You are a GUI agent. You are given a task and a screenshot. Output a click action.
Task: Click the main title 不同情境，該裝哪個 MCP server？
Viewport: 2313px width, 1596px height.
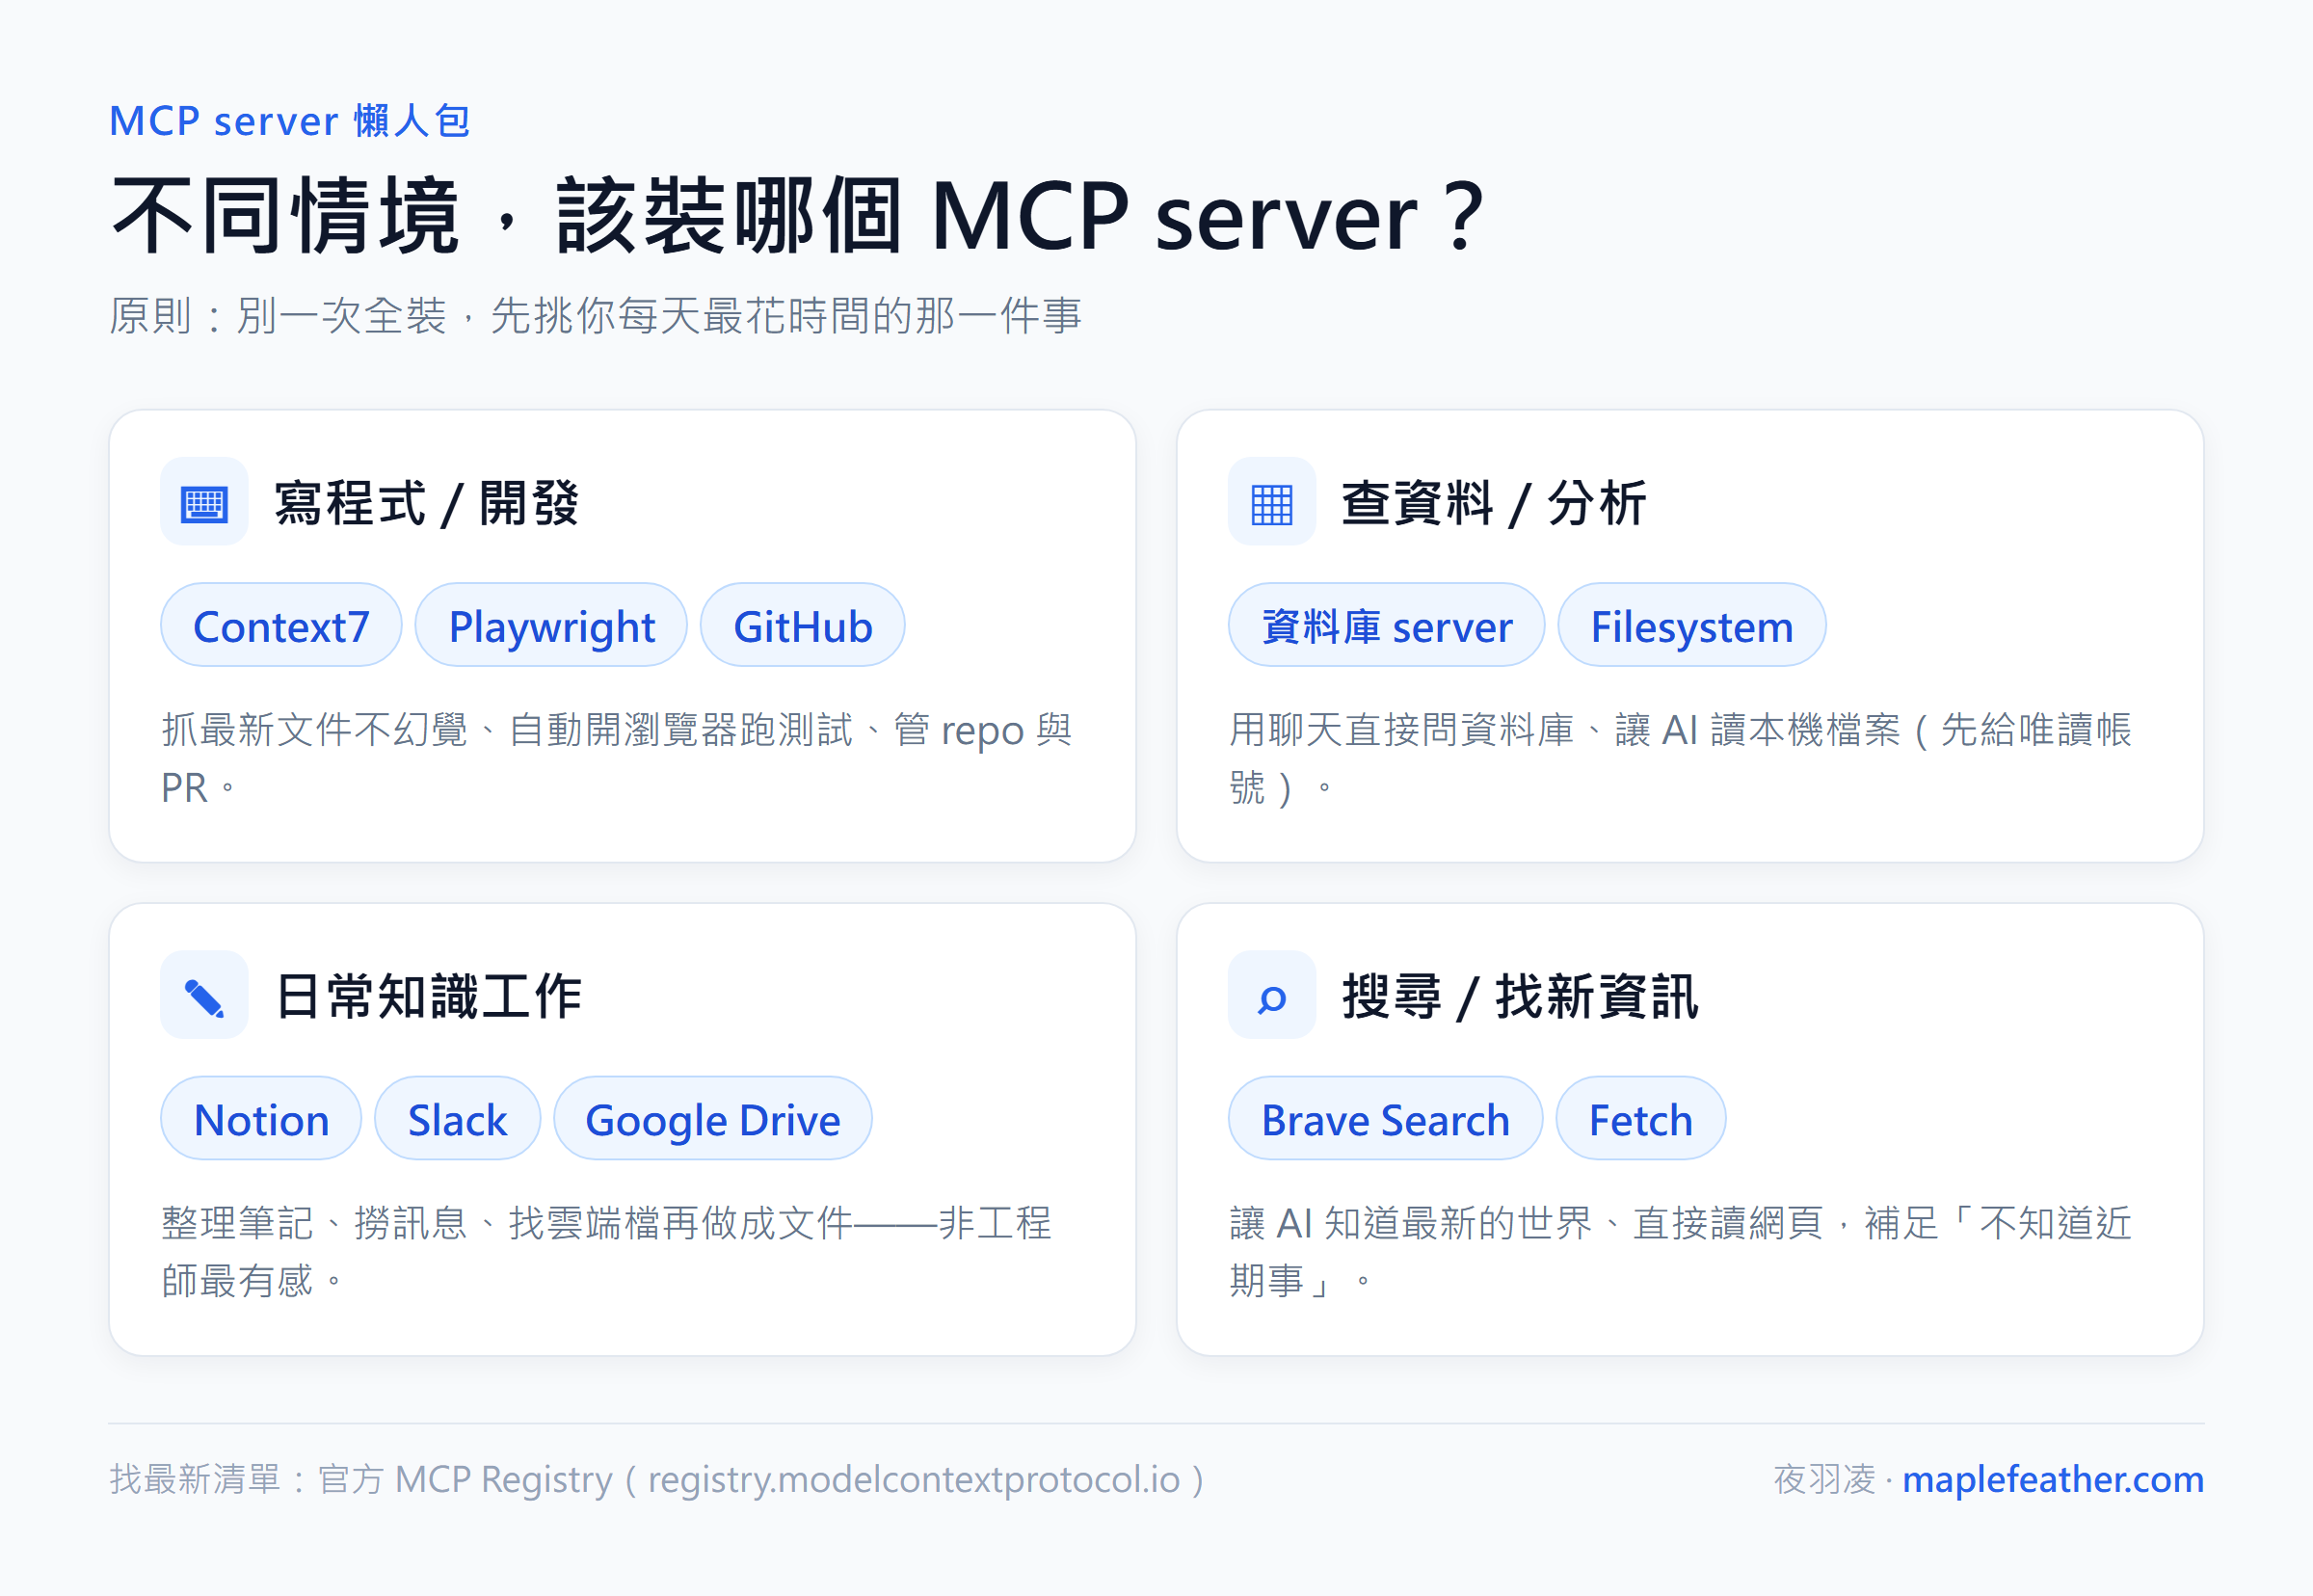pyautogui.click(x=799, y=216)
